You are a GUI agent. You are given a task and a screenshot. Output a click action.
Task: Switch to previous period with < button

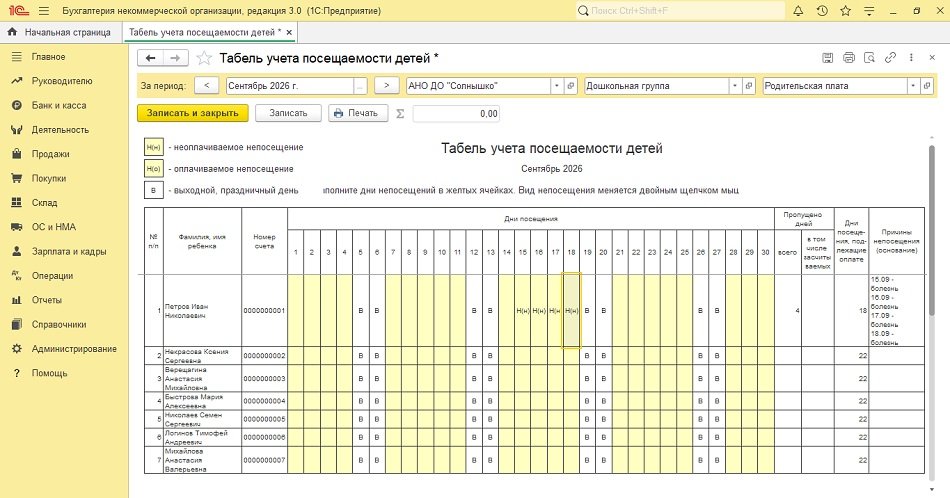click(x=207, y=86)
